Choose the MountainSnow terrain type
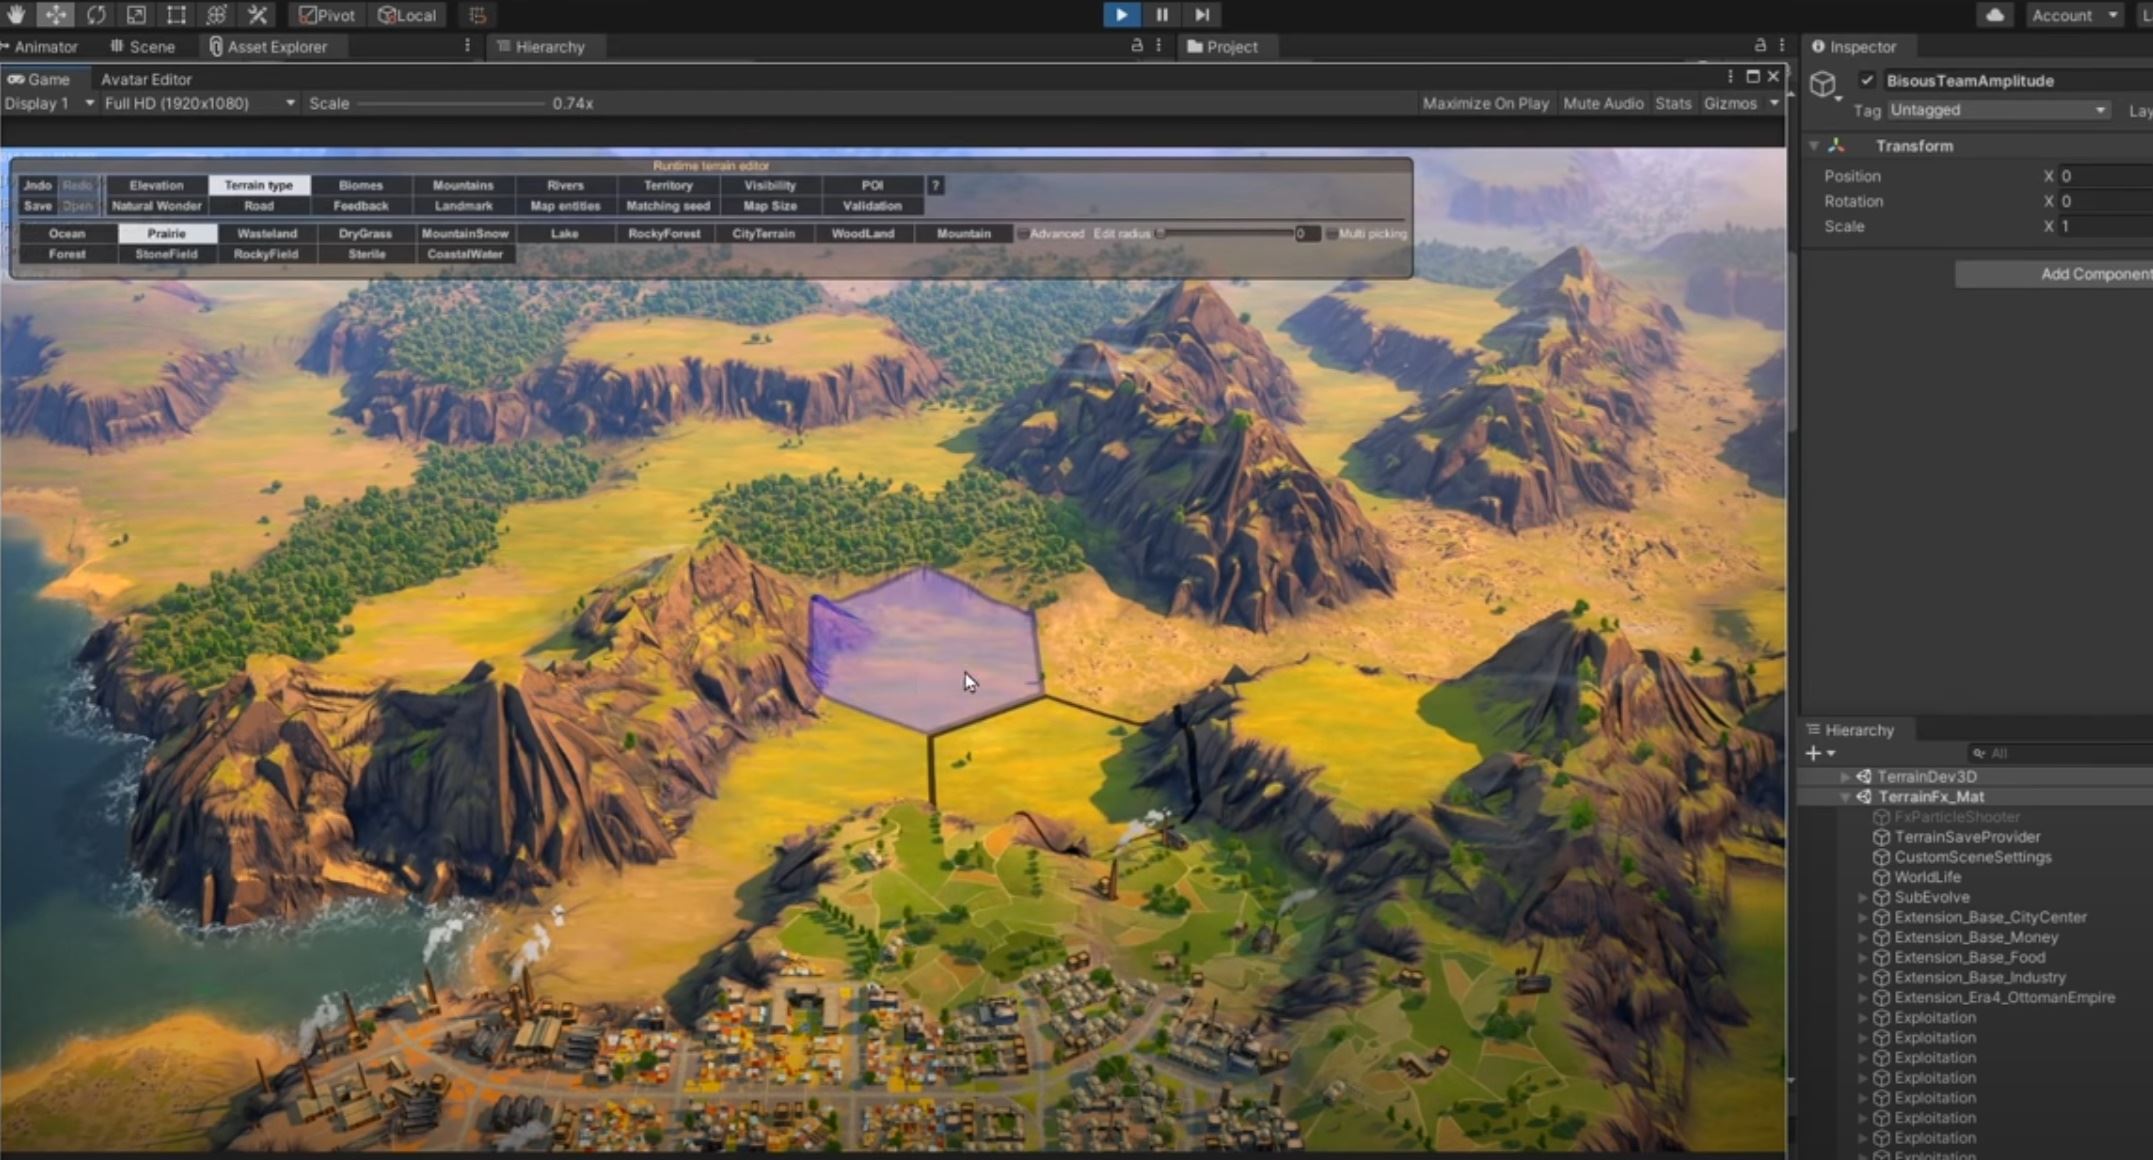Screen dimensions: 2153x1160 [x=465, y=233]
